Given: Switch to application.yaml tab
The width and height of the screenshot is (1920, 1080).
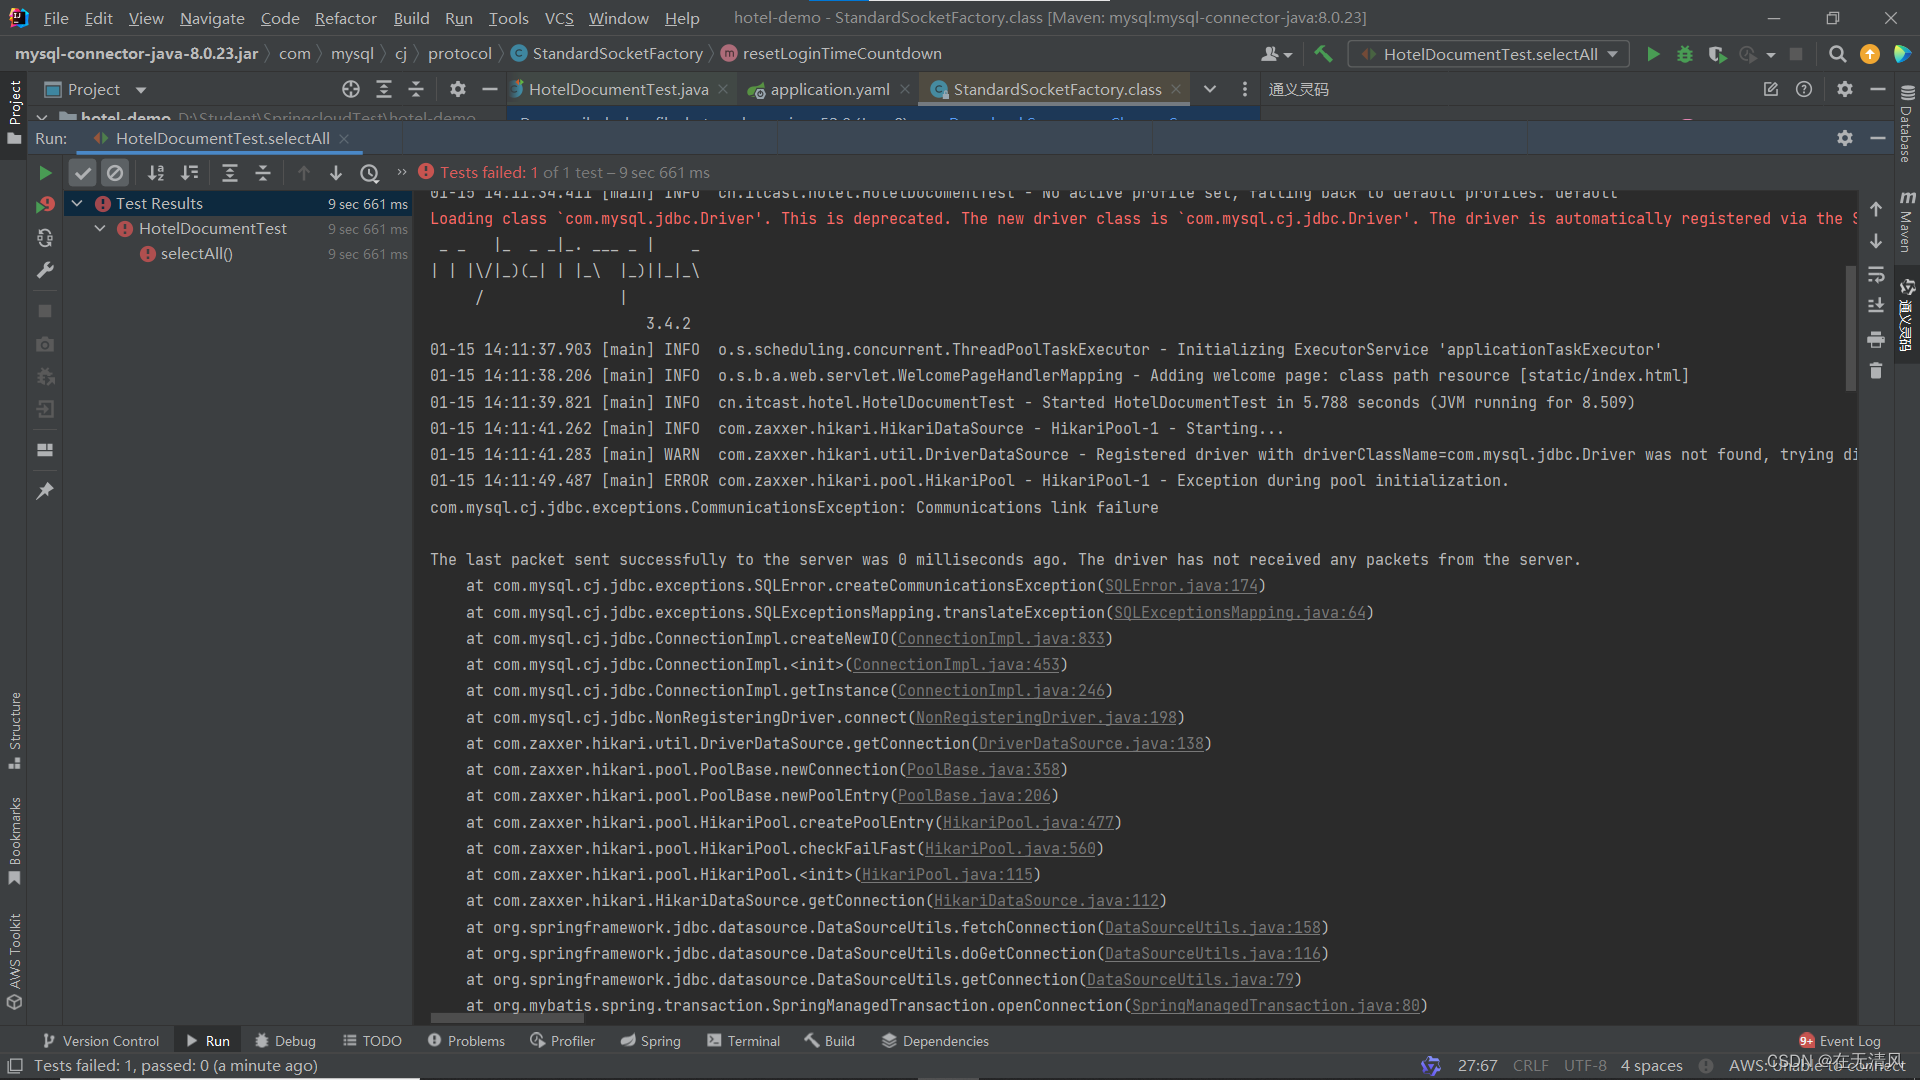Looking at the screenshot, I should 830,89.
